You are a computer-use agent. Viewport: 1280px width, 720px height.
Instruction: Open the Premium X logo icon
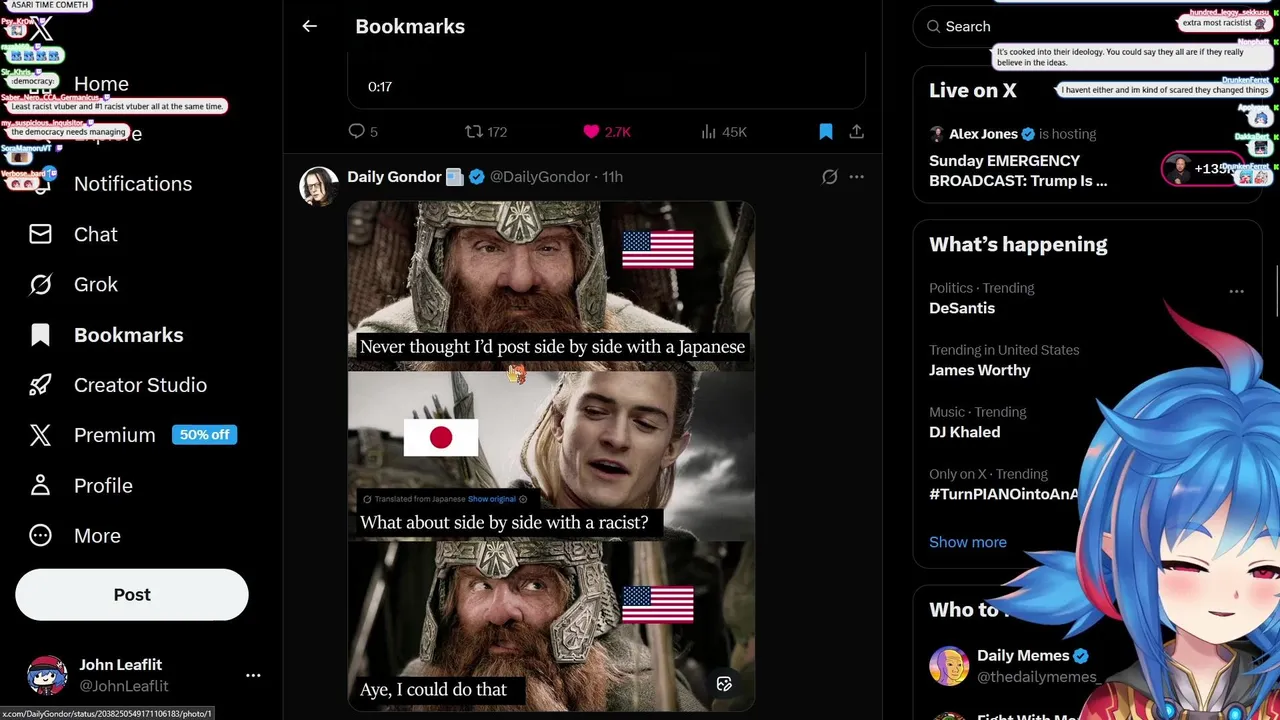pyautogui.click(x=40, y=435)
